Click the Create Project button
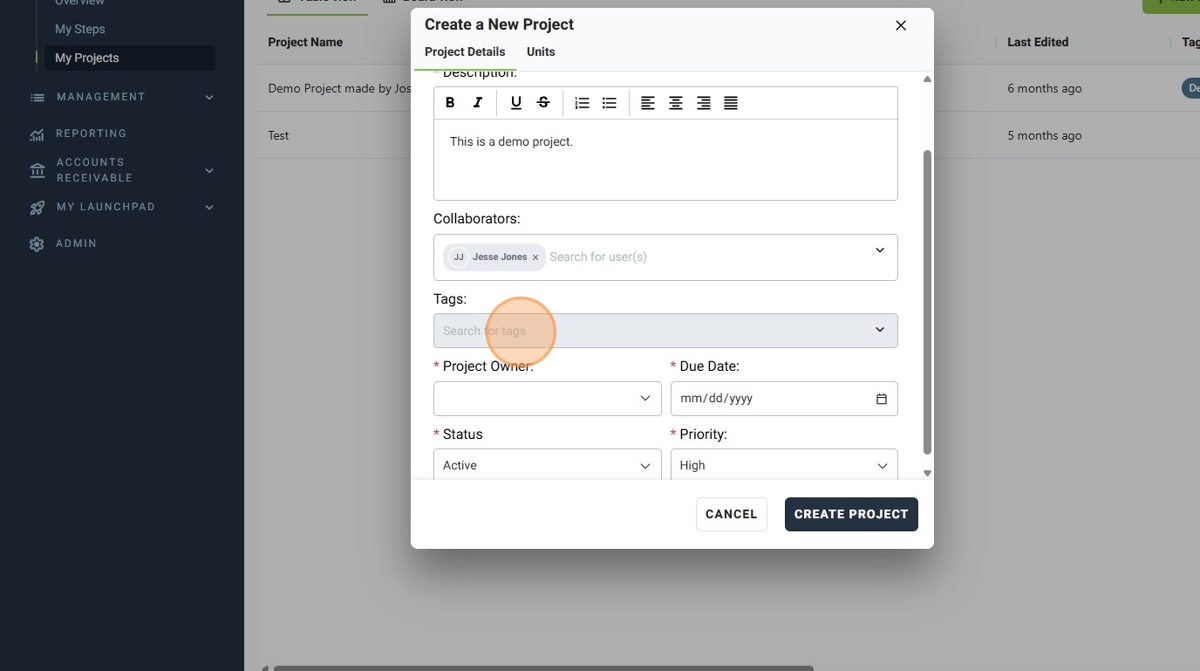The width and height of the screenshot is (1200, 671). pos(851,514)
